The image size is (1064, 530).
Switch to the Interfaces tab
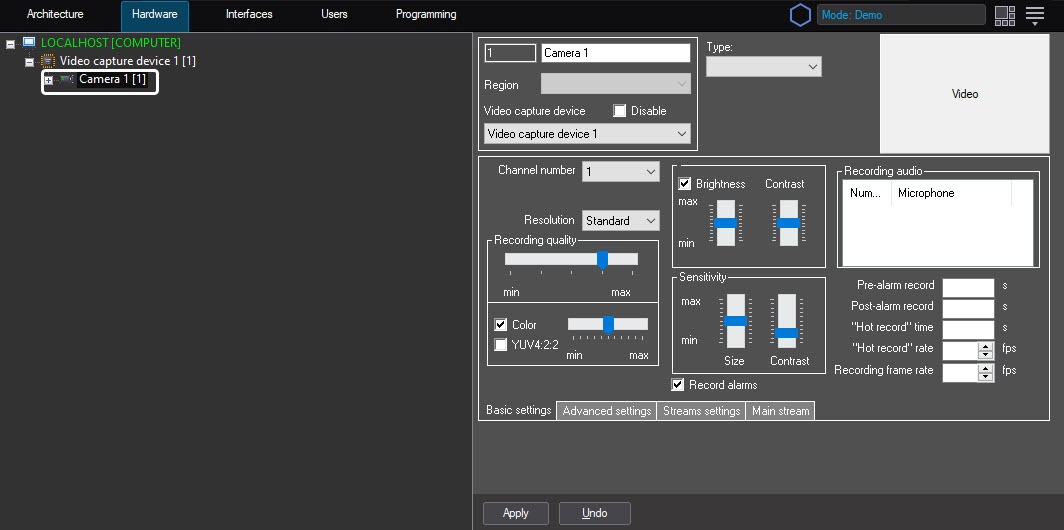click(x=249, y=15)
